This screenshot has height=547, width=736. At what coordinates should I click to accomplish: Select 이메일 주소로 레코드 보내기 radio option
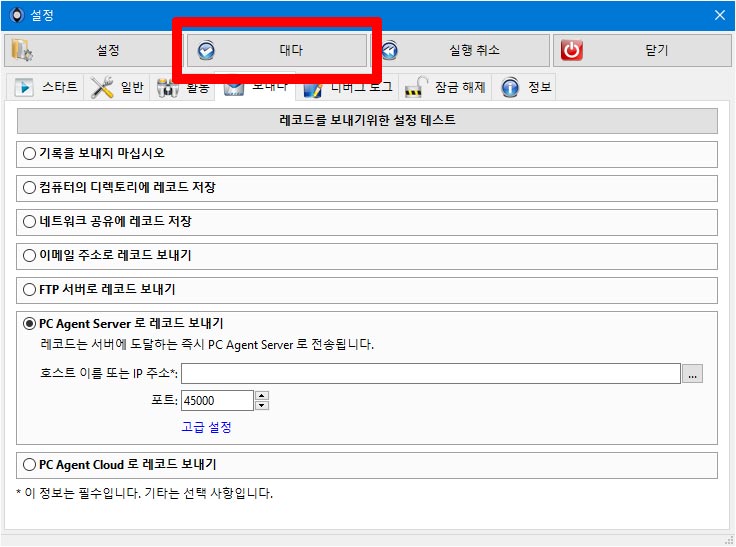[x=29, y=255]
